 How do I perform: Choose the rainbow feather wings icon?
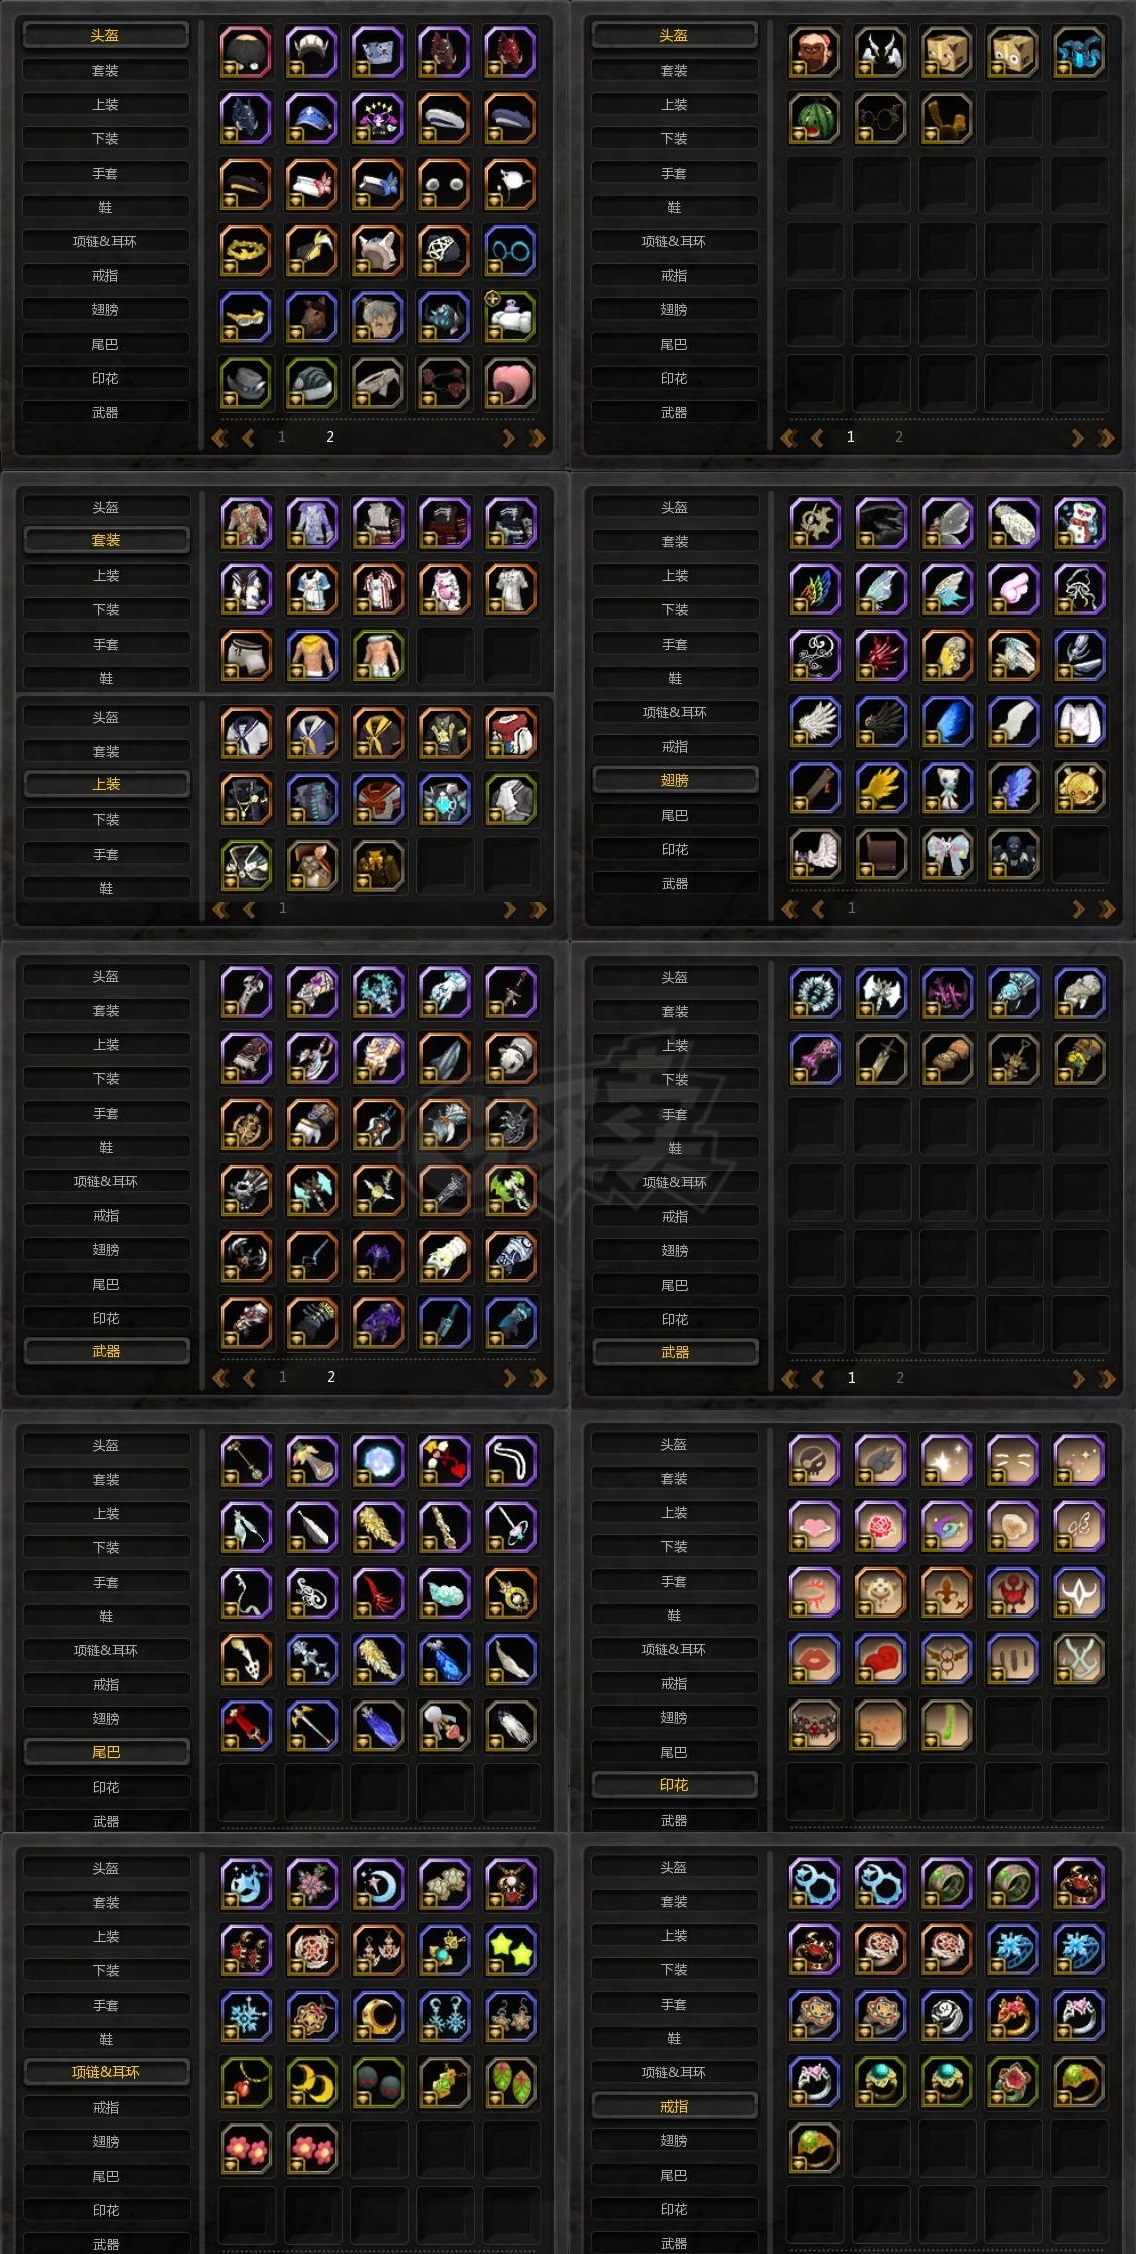click(x=814, y=589)
